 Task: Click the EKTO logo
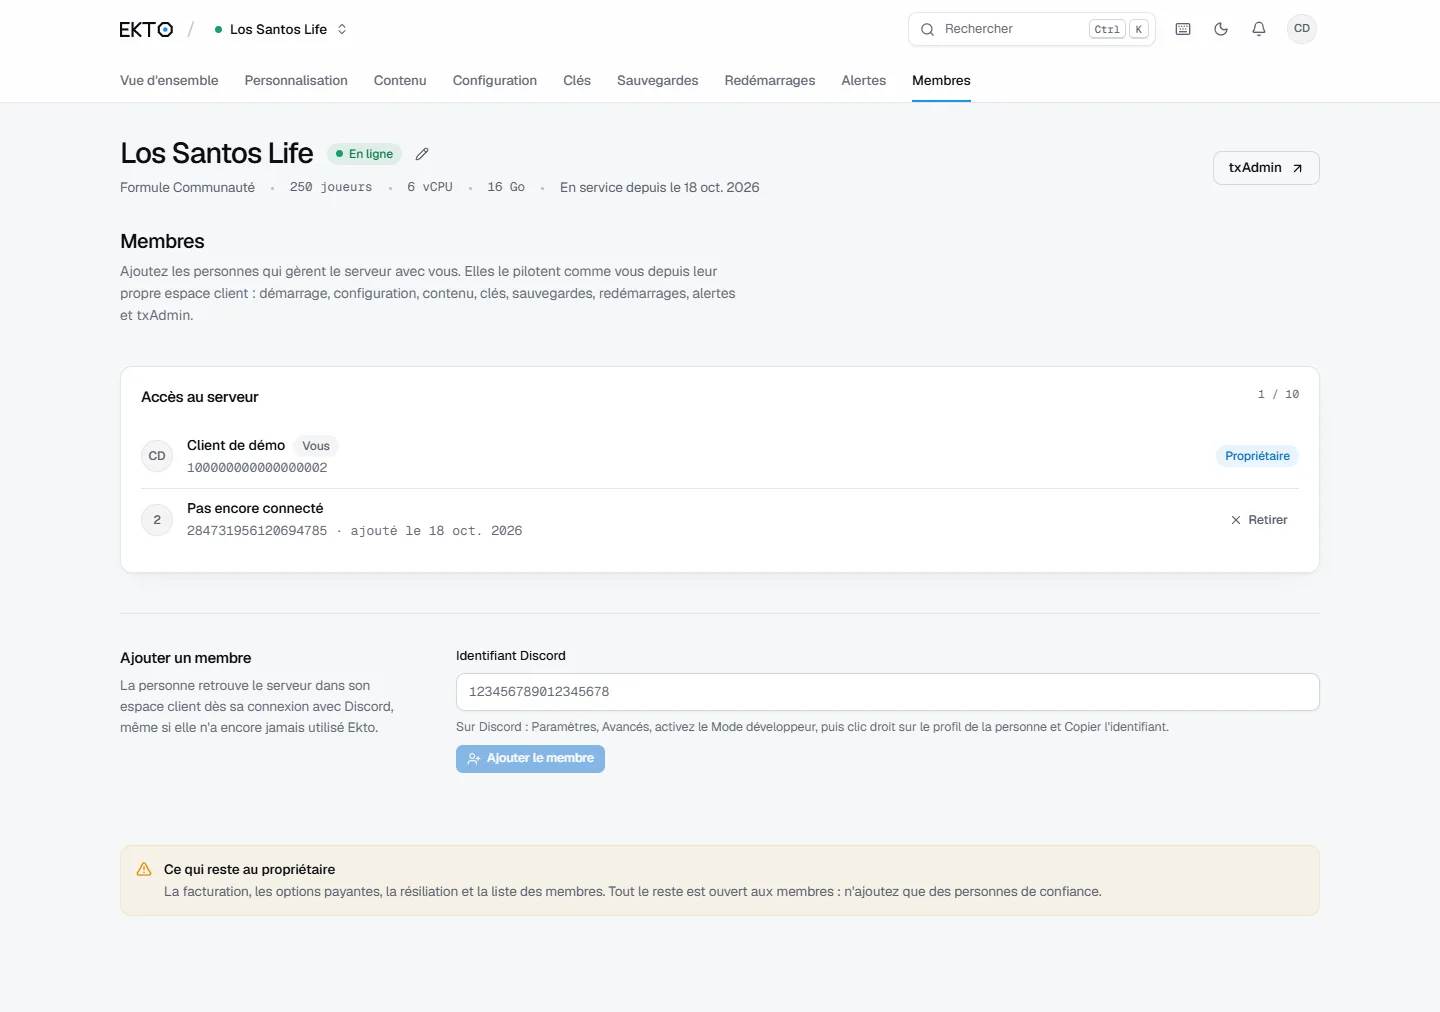(146, 30)
